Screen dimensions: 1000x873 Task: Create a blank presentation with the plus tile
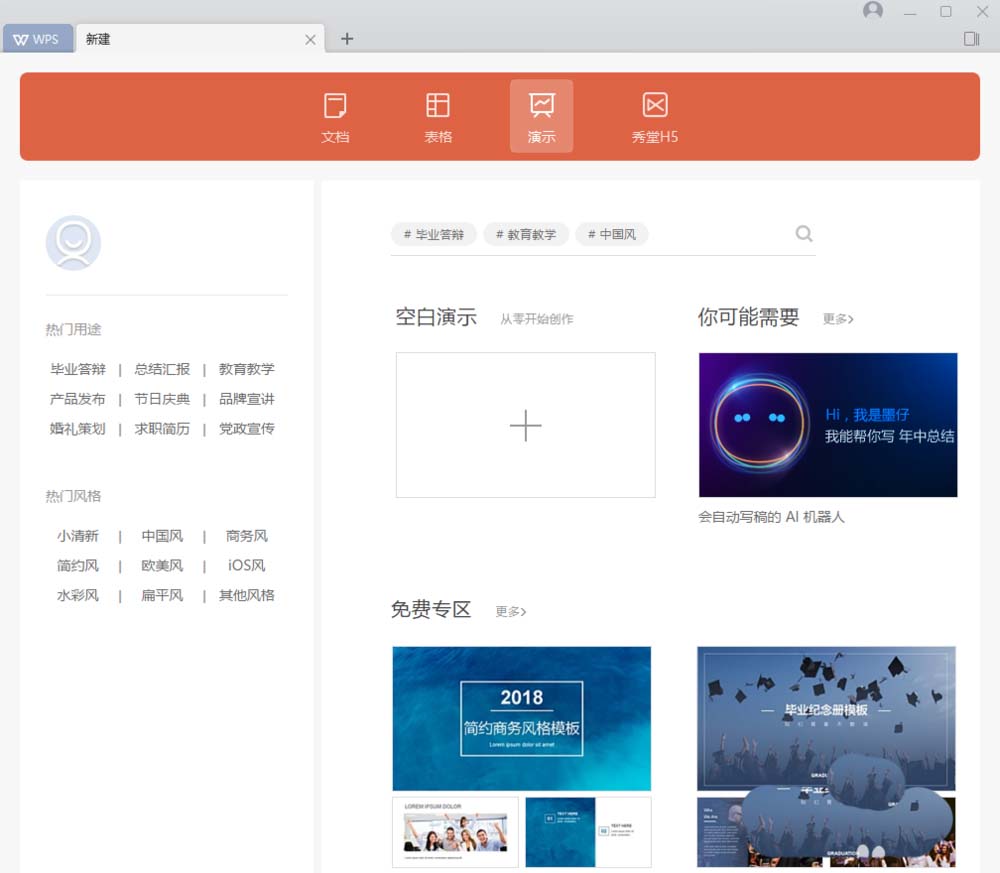[524, 425]
